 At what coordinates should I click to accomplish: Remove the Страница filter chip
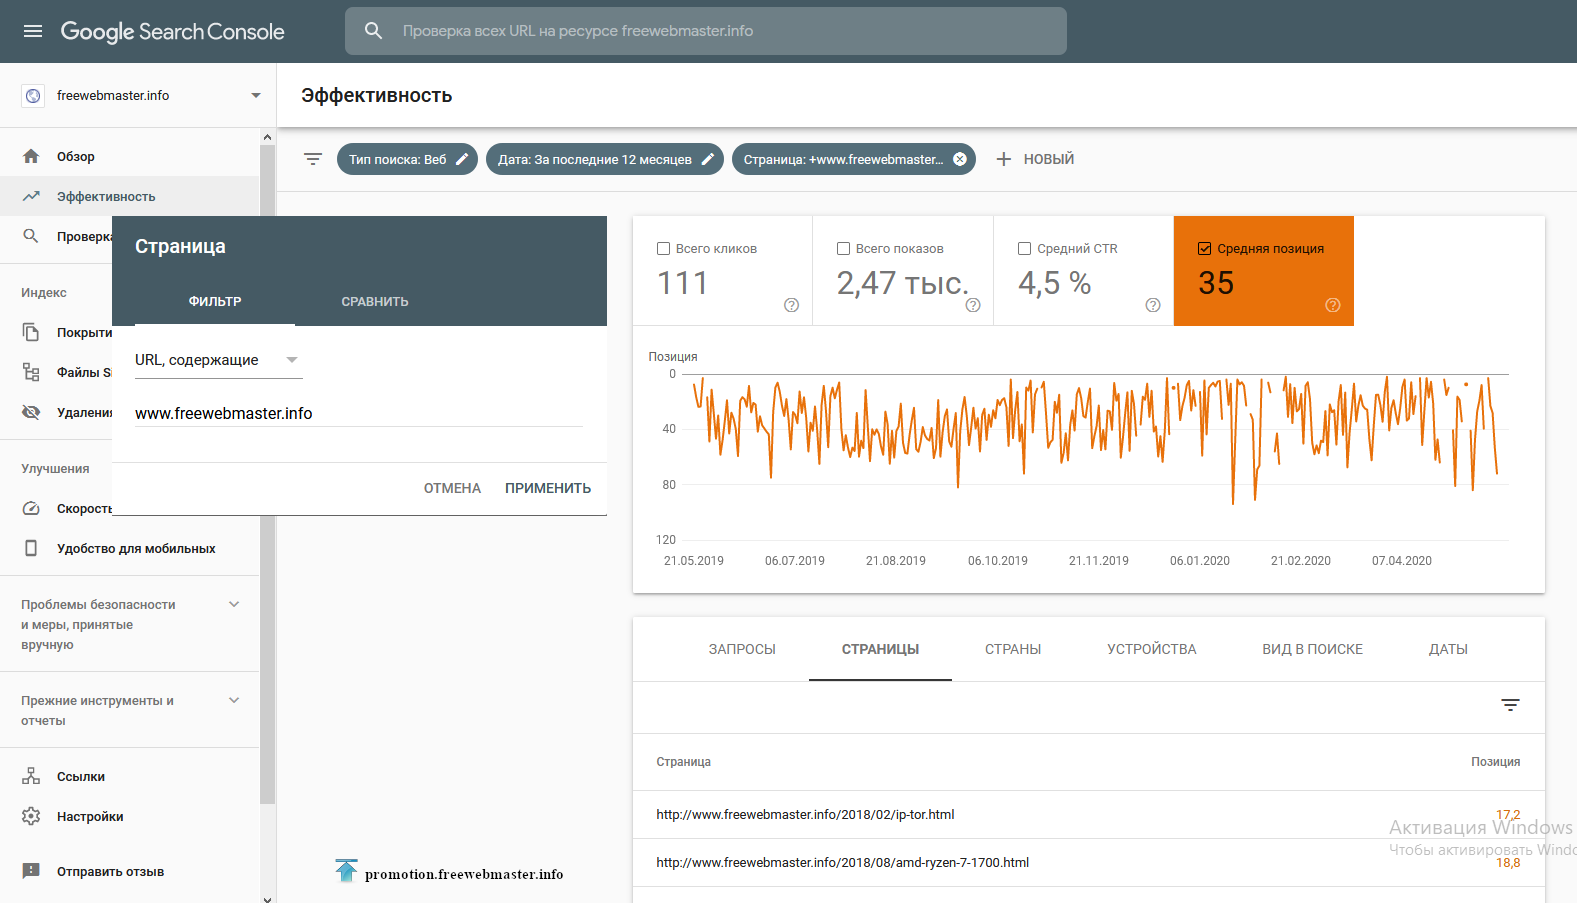[x=960, y=159]
